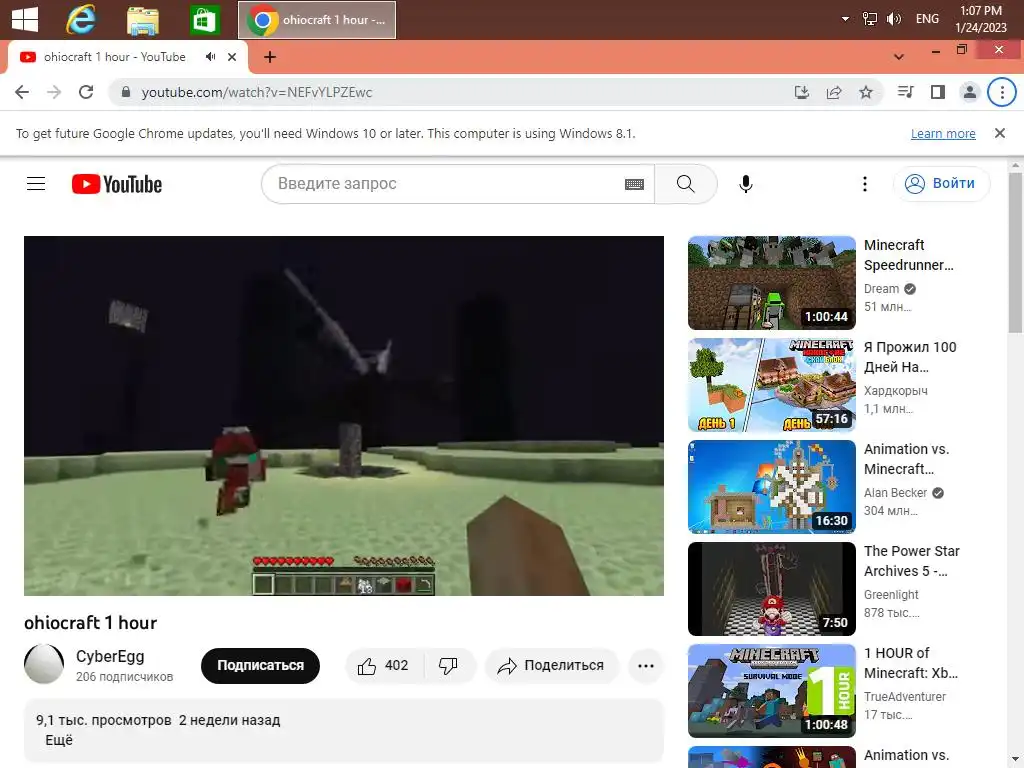
Task: Open media controls toolbar icon
Action: 906,92
